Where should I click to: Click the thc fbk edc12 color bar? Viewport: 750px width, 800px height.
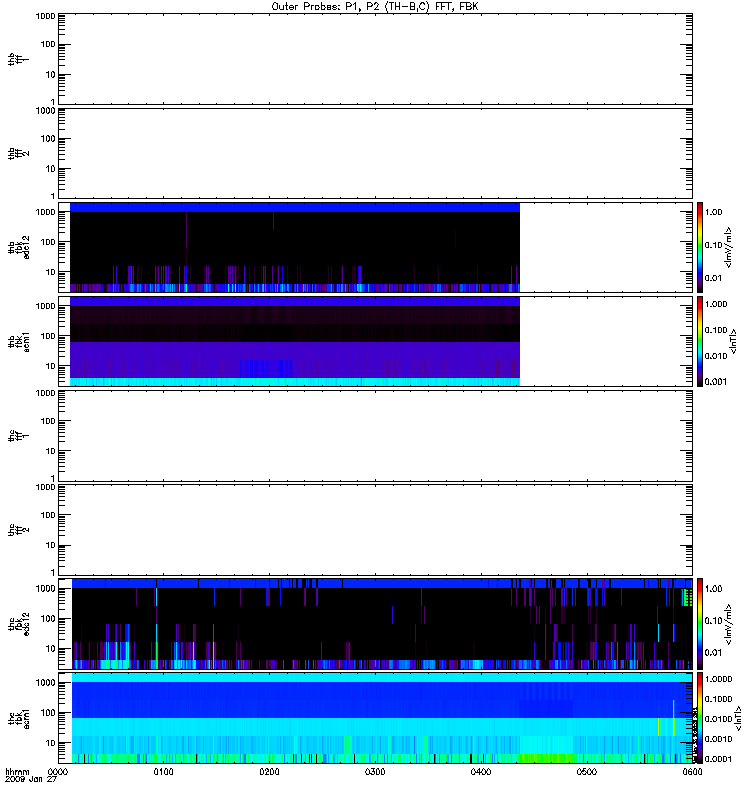[x=700, y=623]
